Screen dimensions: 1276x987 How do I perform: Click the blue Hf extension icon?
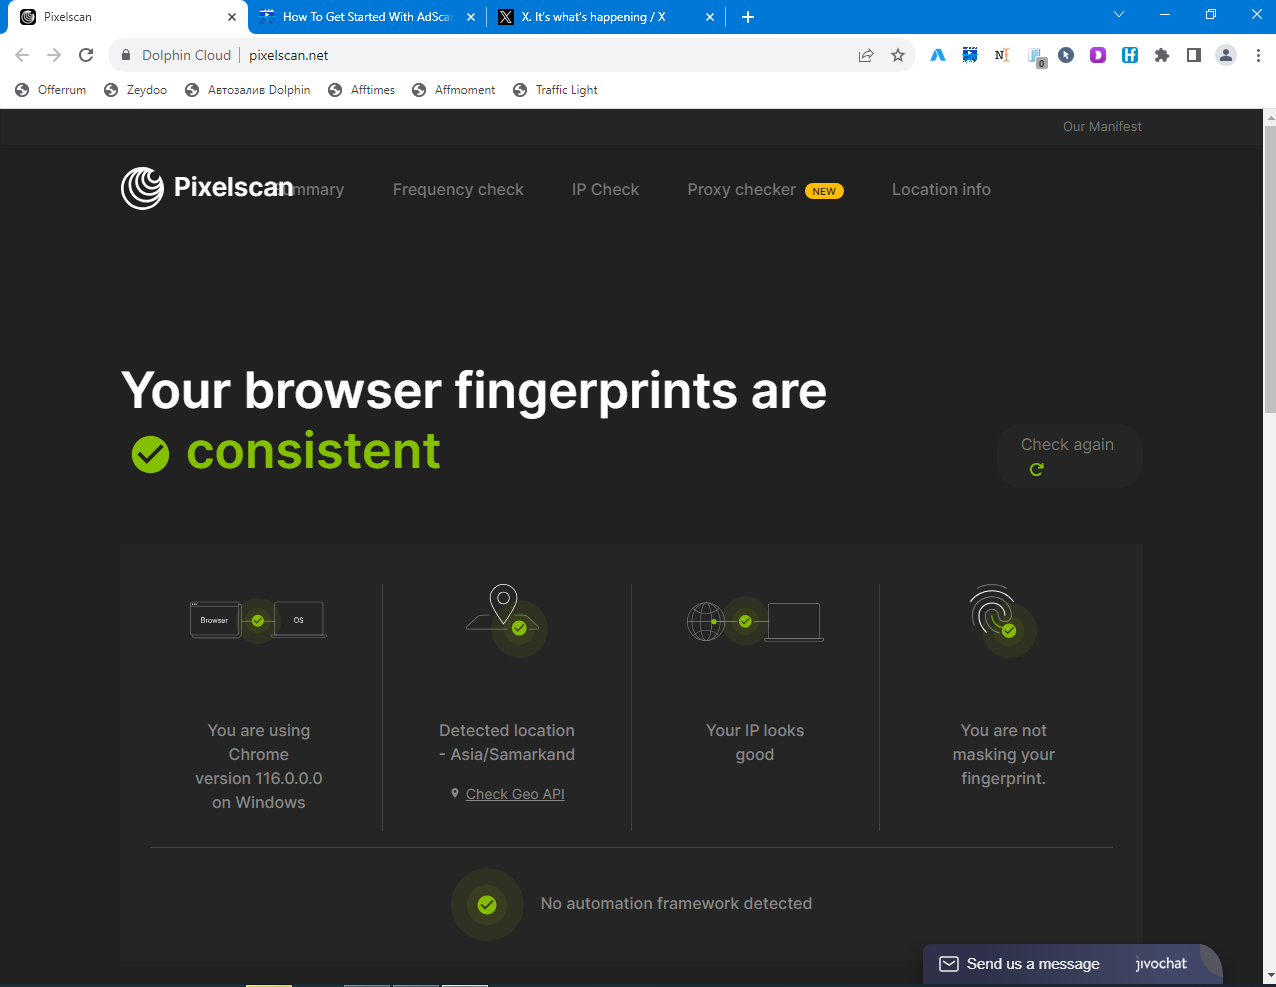tap(1130, 56)
